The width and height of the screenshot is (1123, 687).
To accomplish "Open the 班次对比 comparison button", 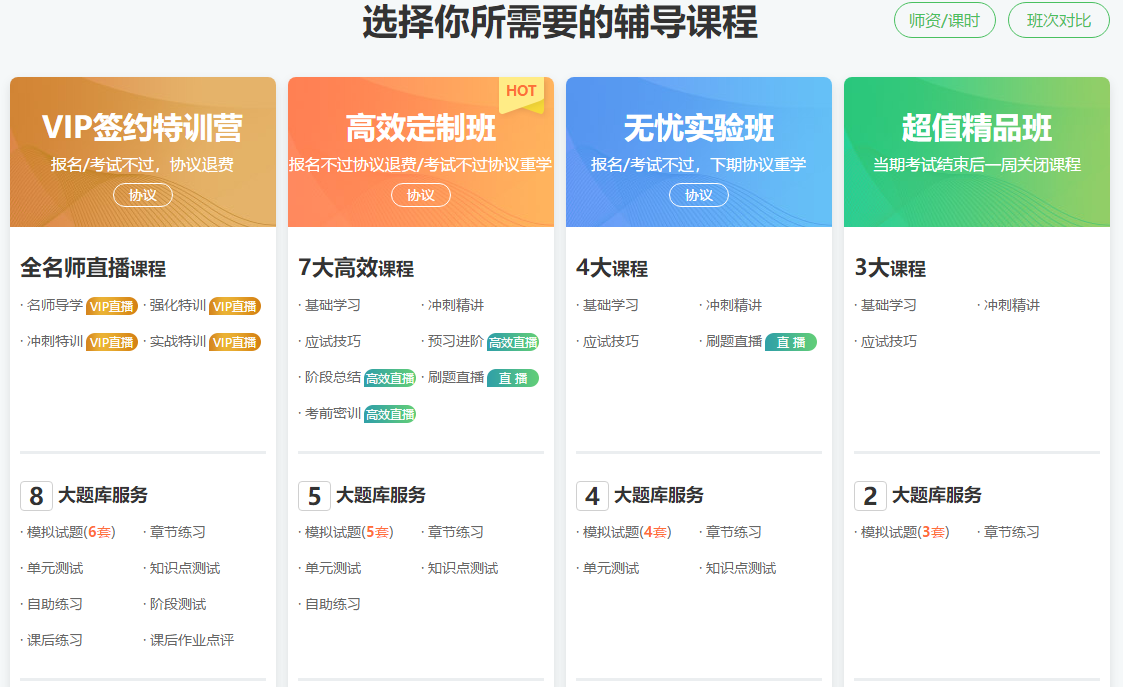I will [x=1059, y=20].
